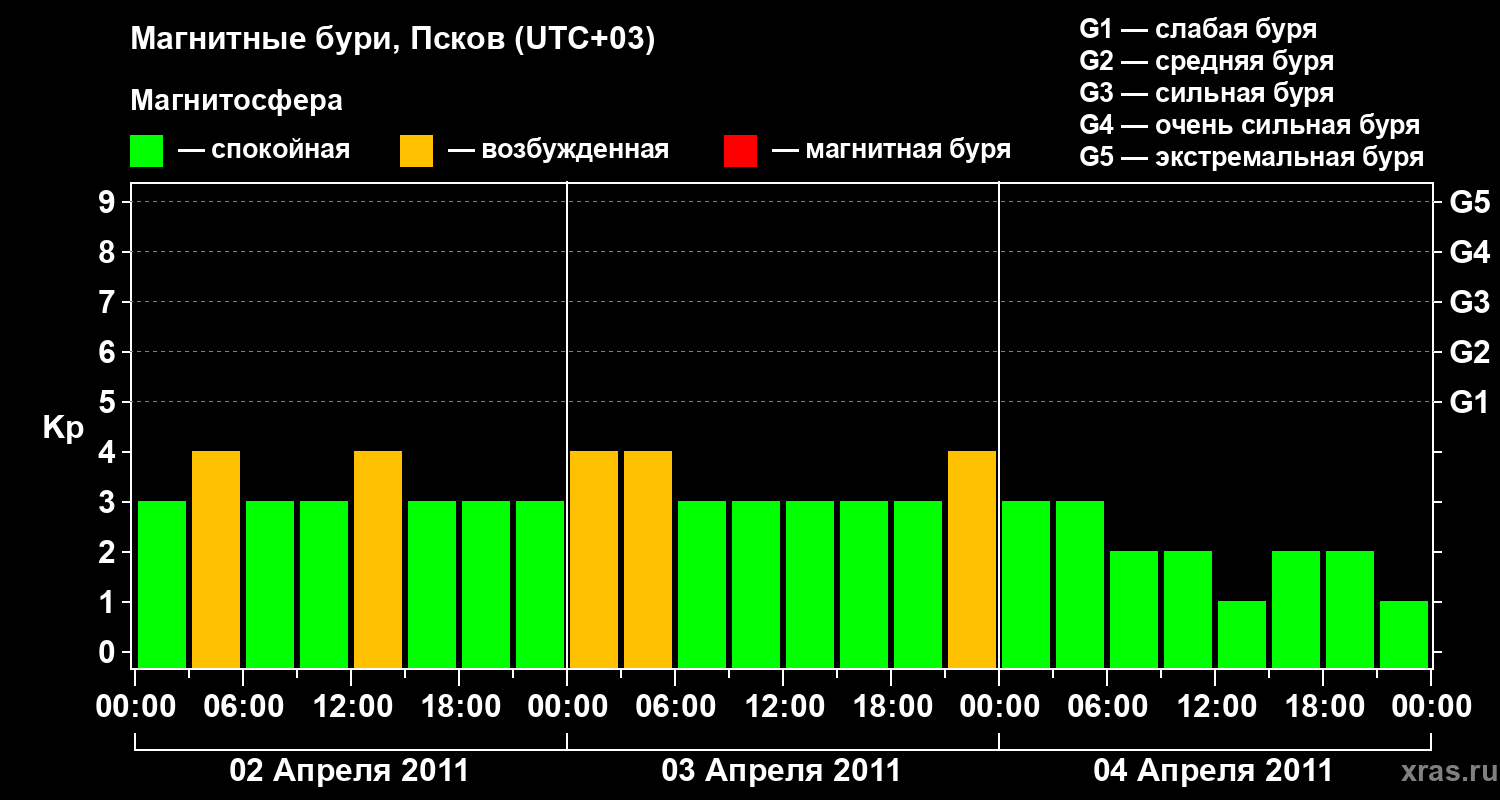The image size is (1500, 800).
Task: Click the '03 Апреля 2011' date label
Action: click(x=781, y=771)
